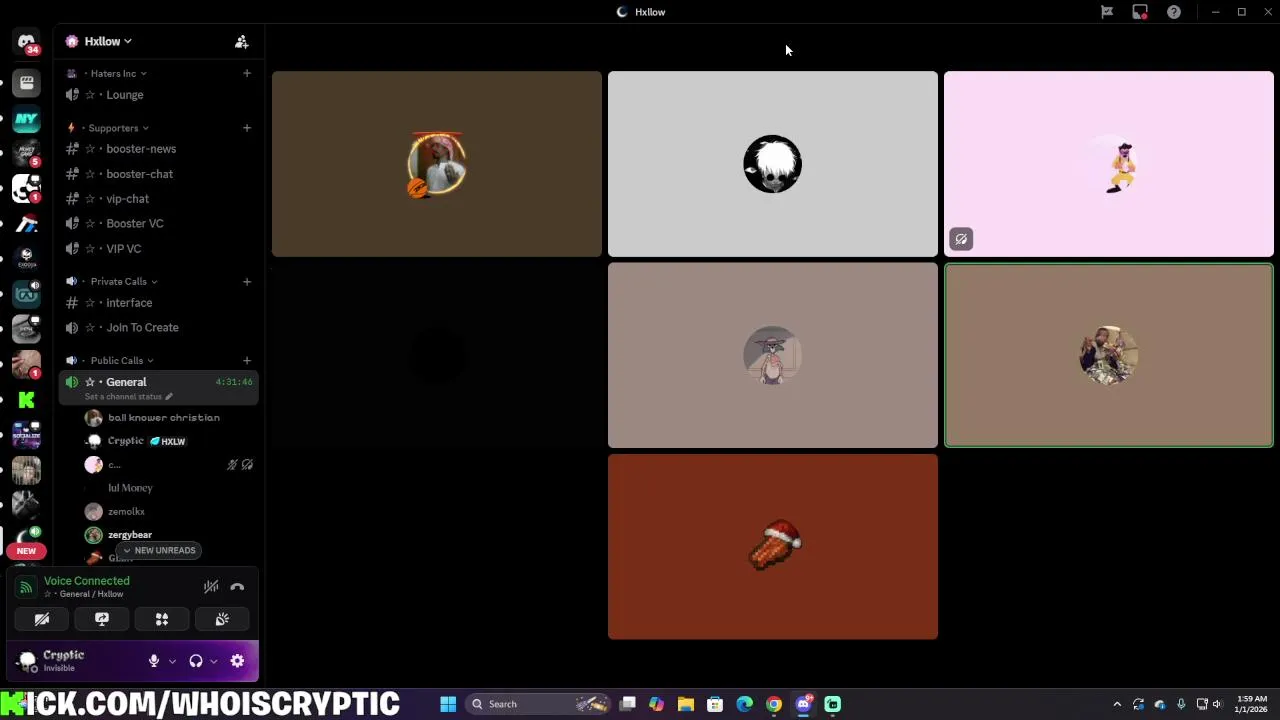Open the NY server icon
This screenshot has height=720, width=1280.
(x=26, y=119)
